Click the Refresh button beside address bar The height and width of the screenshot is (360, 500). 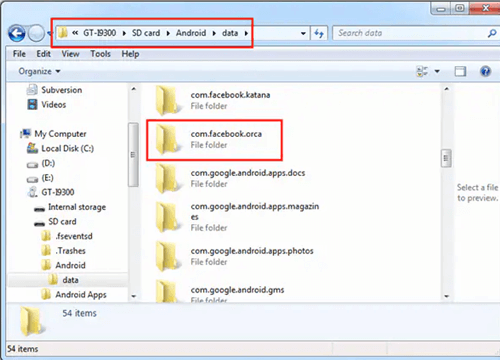[319, 33]
